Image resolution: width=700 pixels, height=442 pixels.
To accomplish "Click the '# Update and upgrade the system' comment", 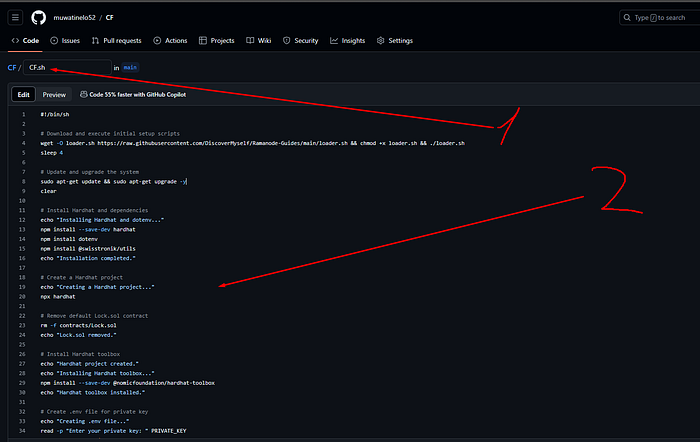I will click(x=89, y=172).
